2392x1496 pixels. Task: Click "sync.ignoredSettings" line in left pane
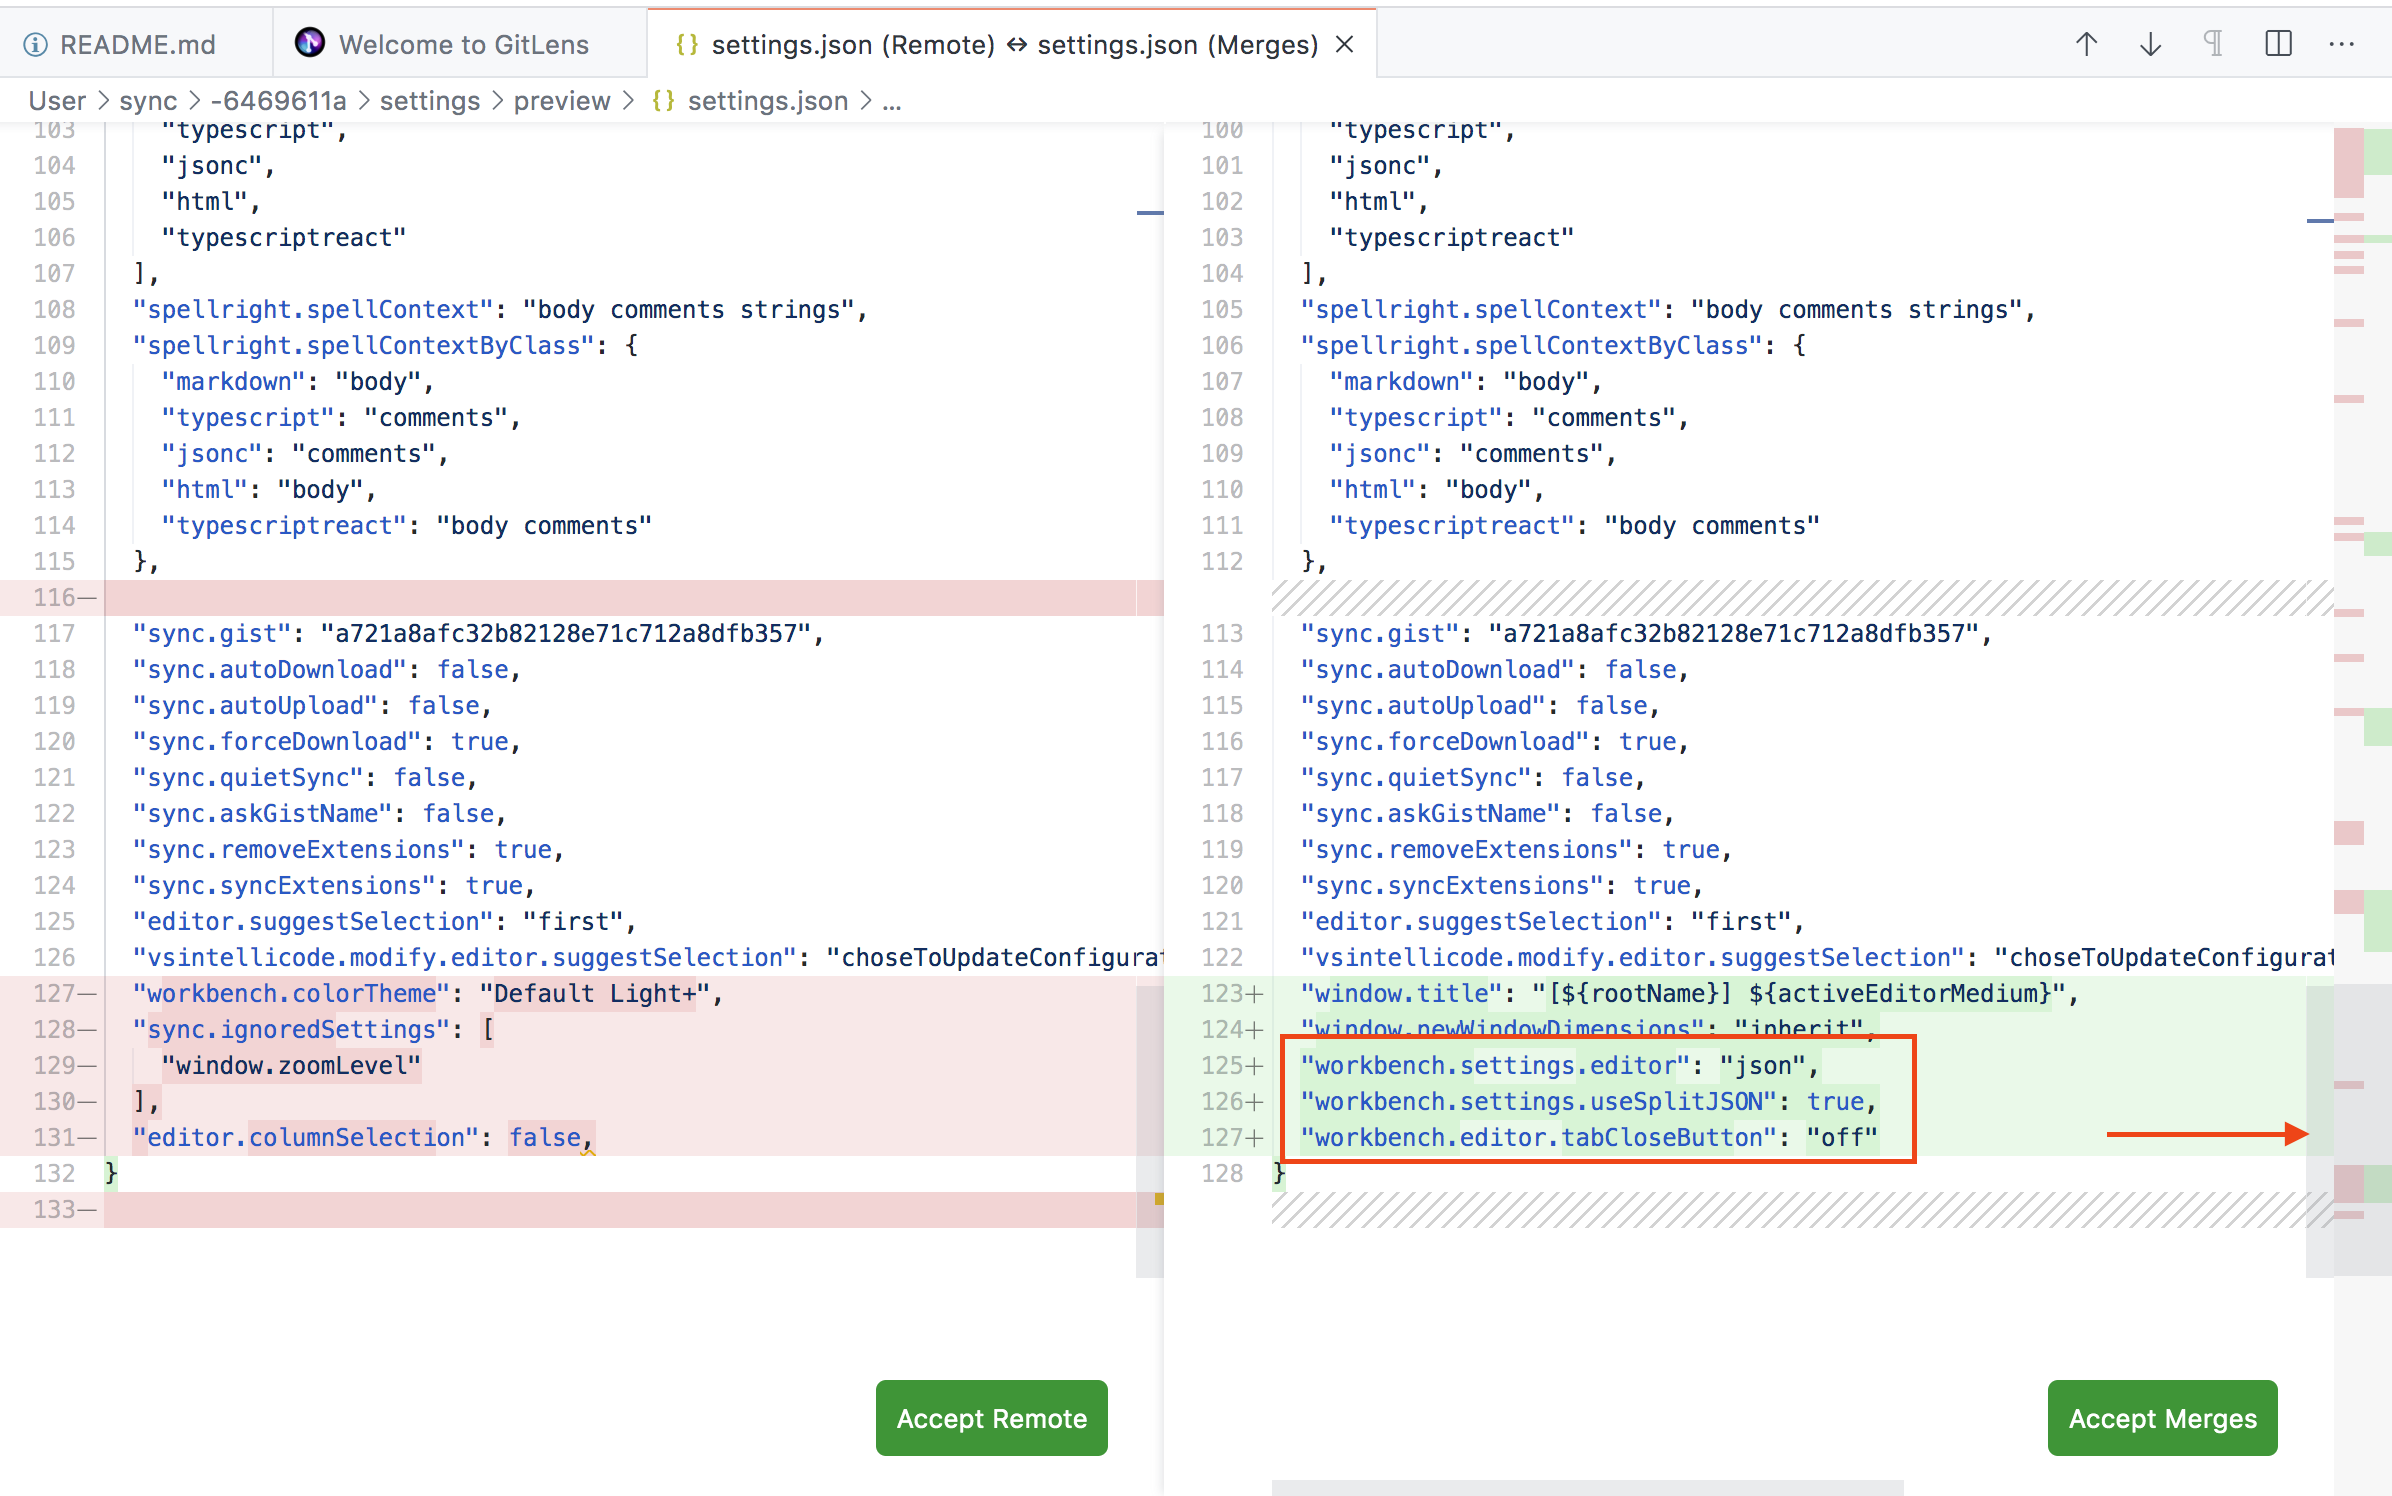point(313,1029)
